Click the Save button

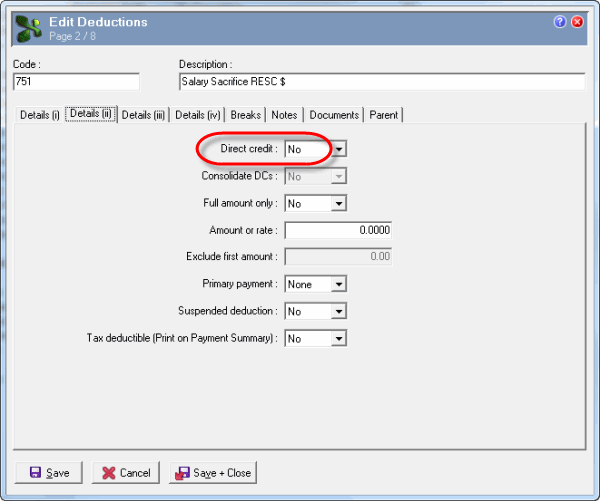[49, 472]
